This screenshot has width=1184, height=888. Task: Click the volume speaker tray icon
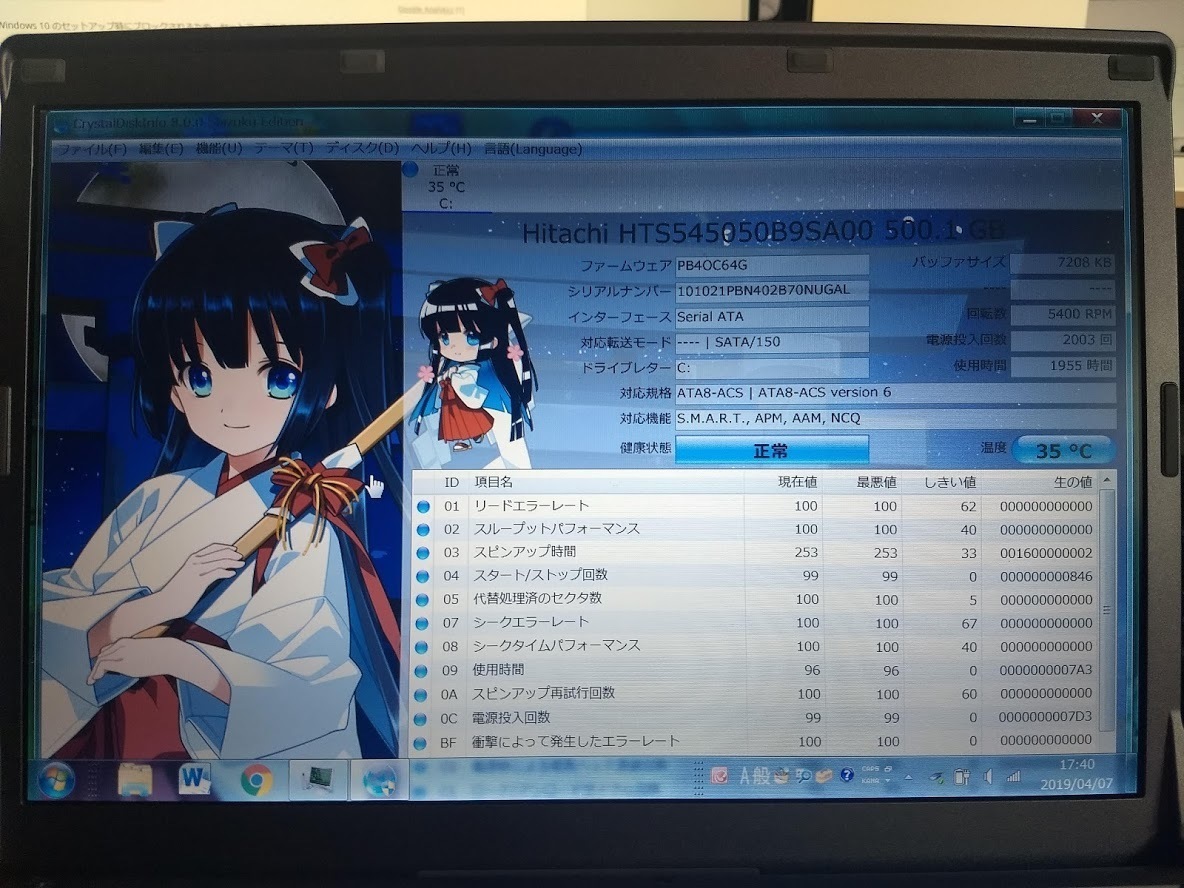tap(988, 776)
